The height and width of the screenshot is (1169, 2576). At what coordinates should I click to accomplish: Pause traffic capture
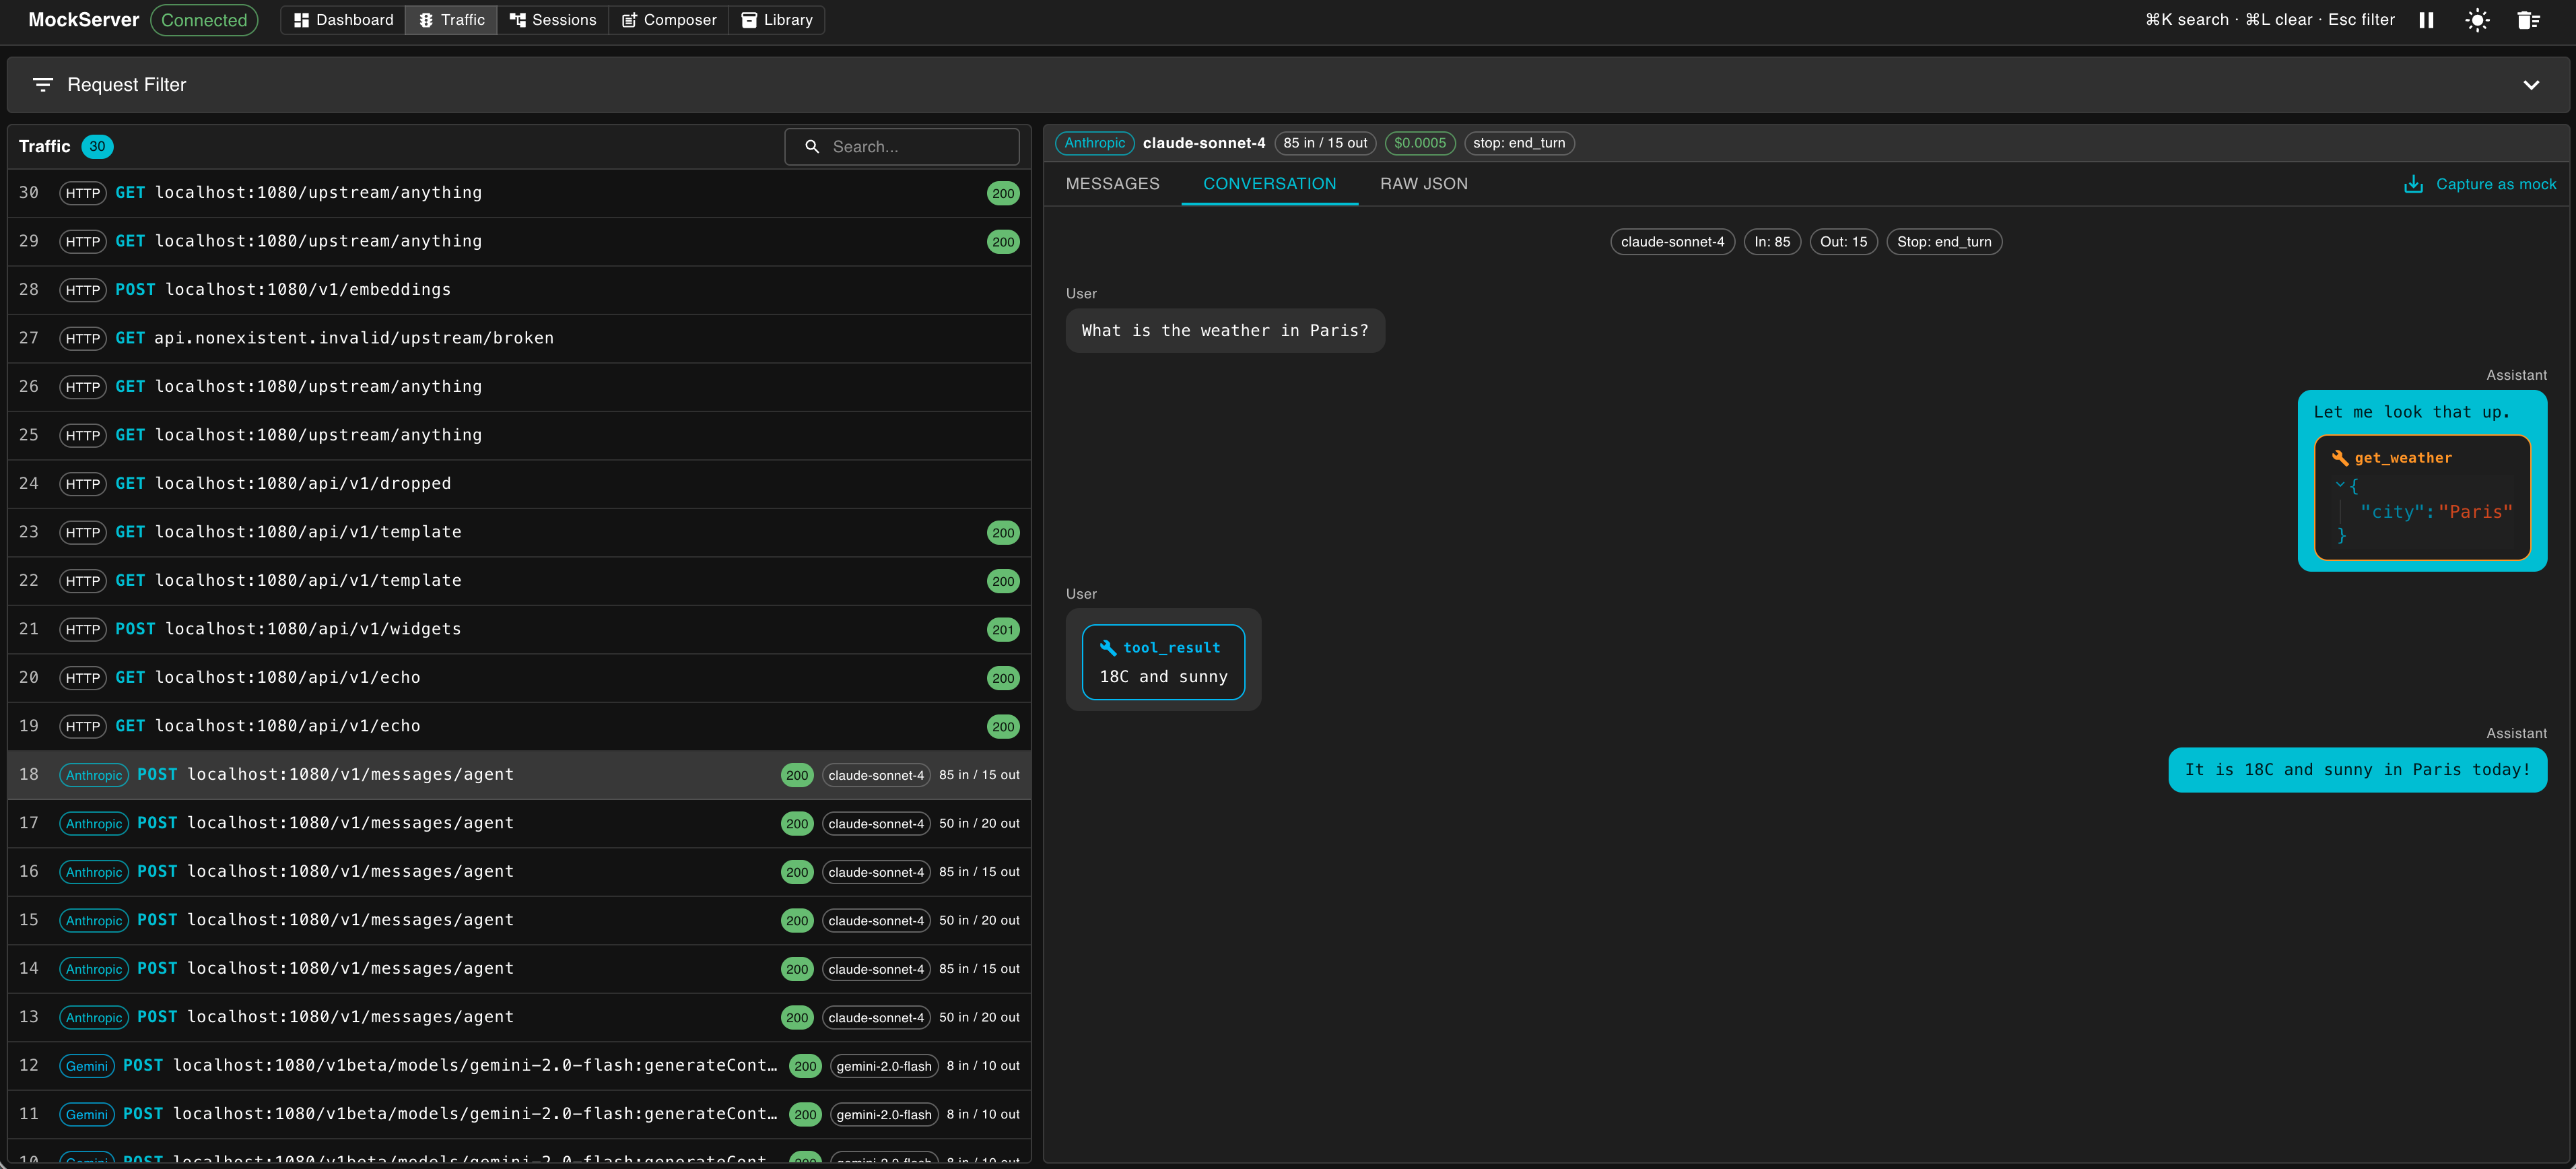point(2426,20)
